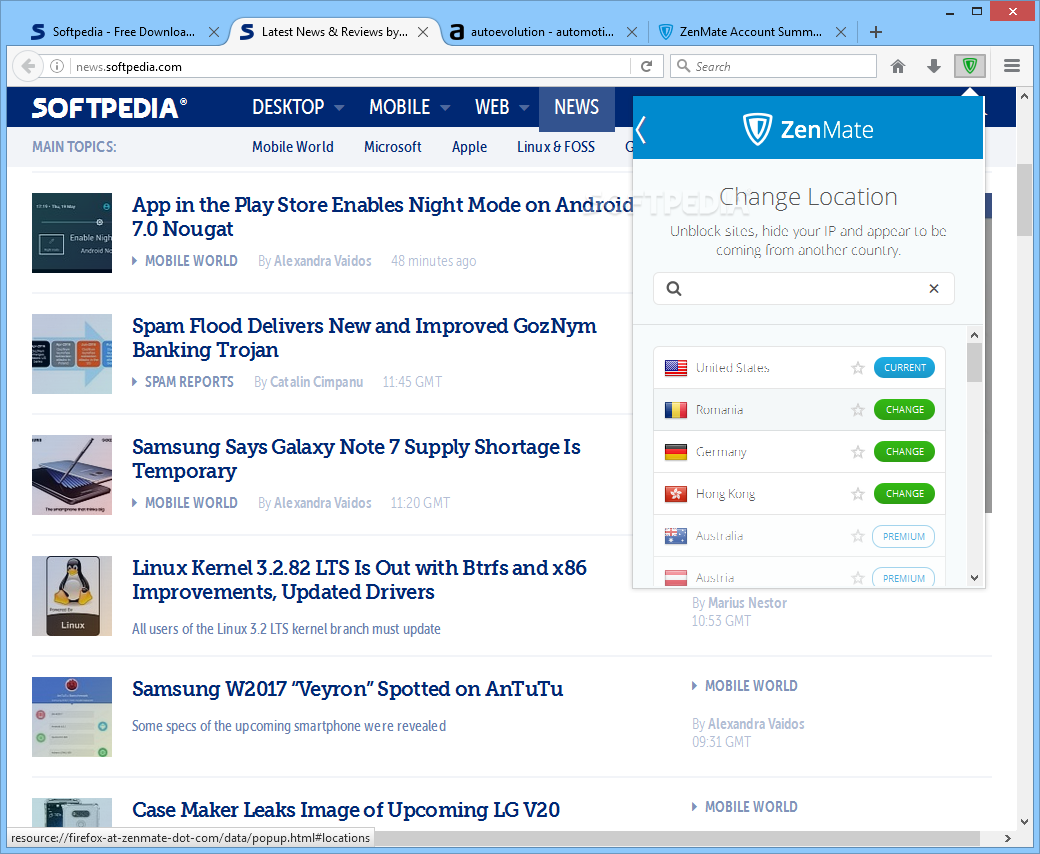The height and width of the screenshot is (854, 1040).
Task: Open the Linux Kernel 3.2.82 LTS article
Action: [x=359, y=580]
